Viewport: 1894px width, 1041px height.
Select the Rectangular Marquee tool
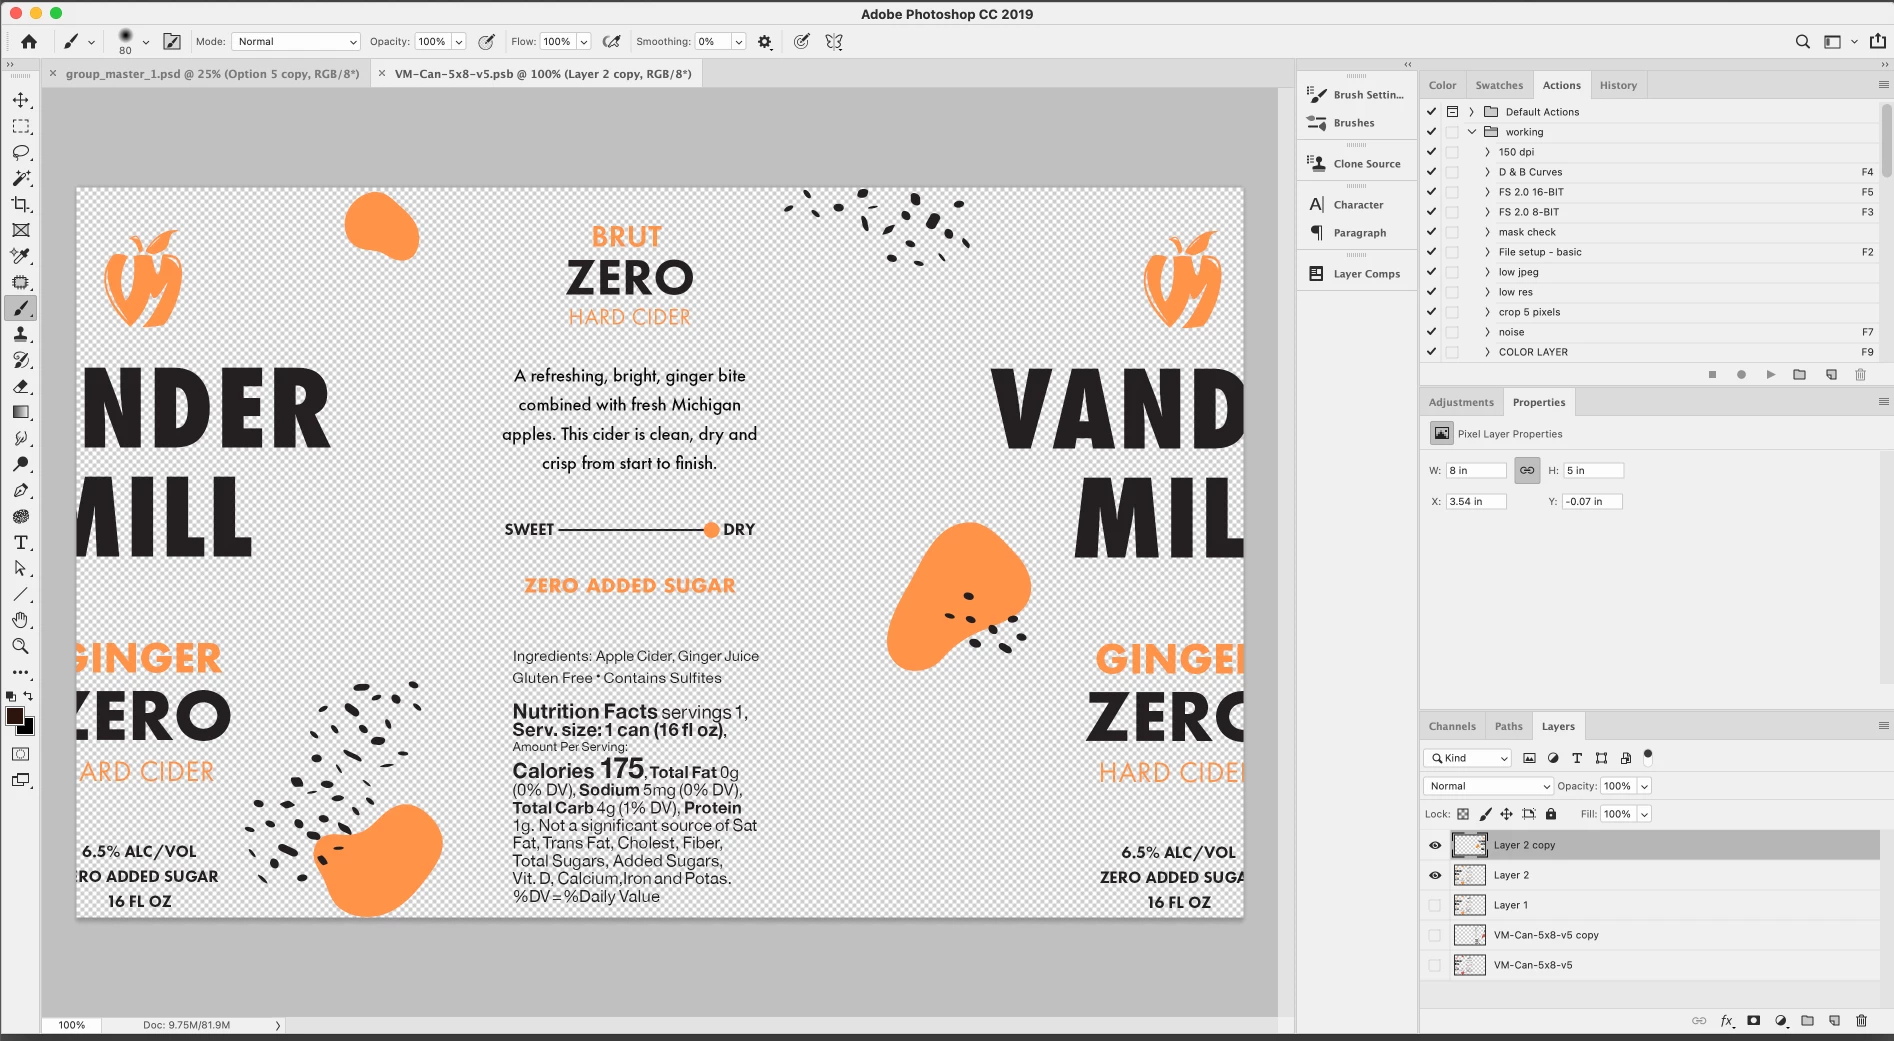click(x=20, y=126)
